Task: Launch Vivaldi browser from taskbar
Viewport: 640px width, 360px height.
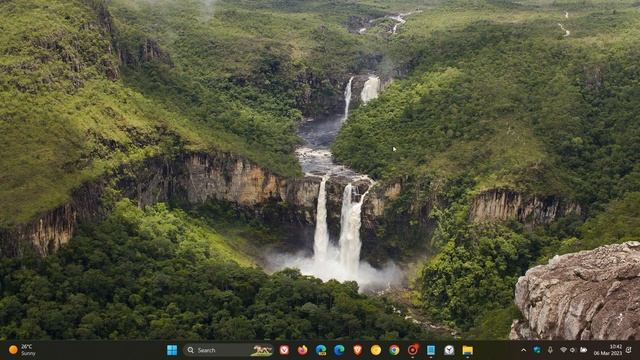Action: coord(284,350)
